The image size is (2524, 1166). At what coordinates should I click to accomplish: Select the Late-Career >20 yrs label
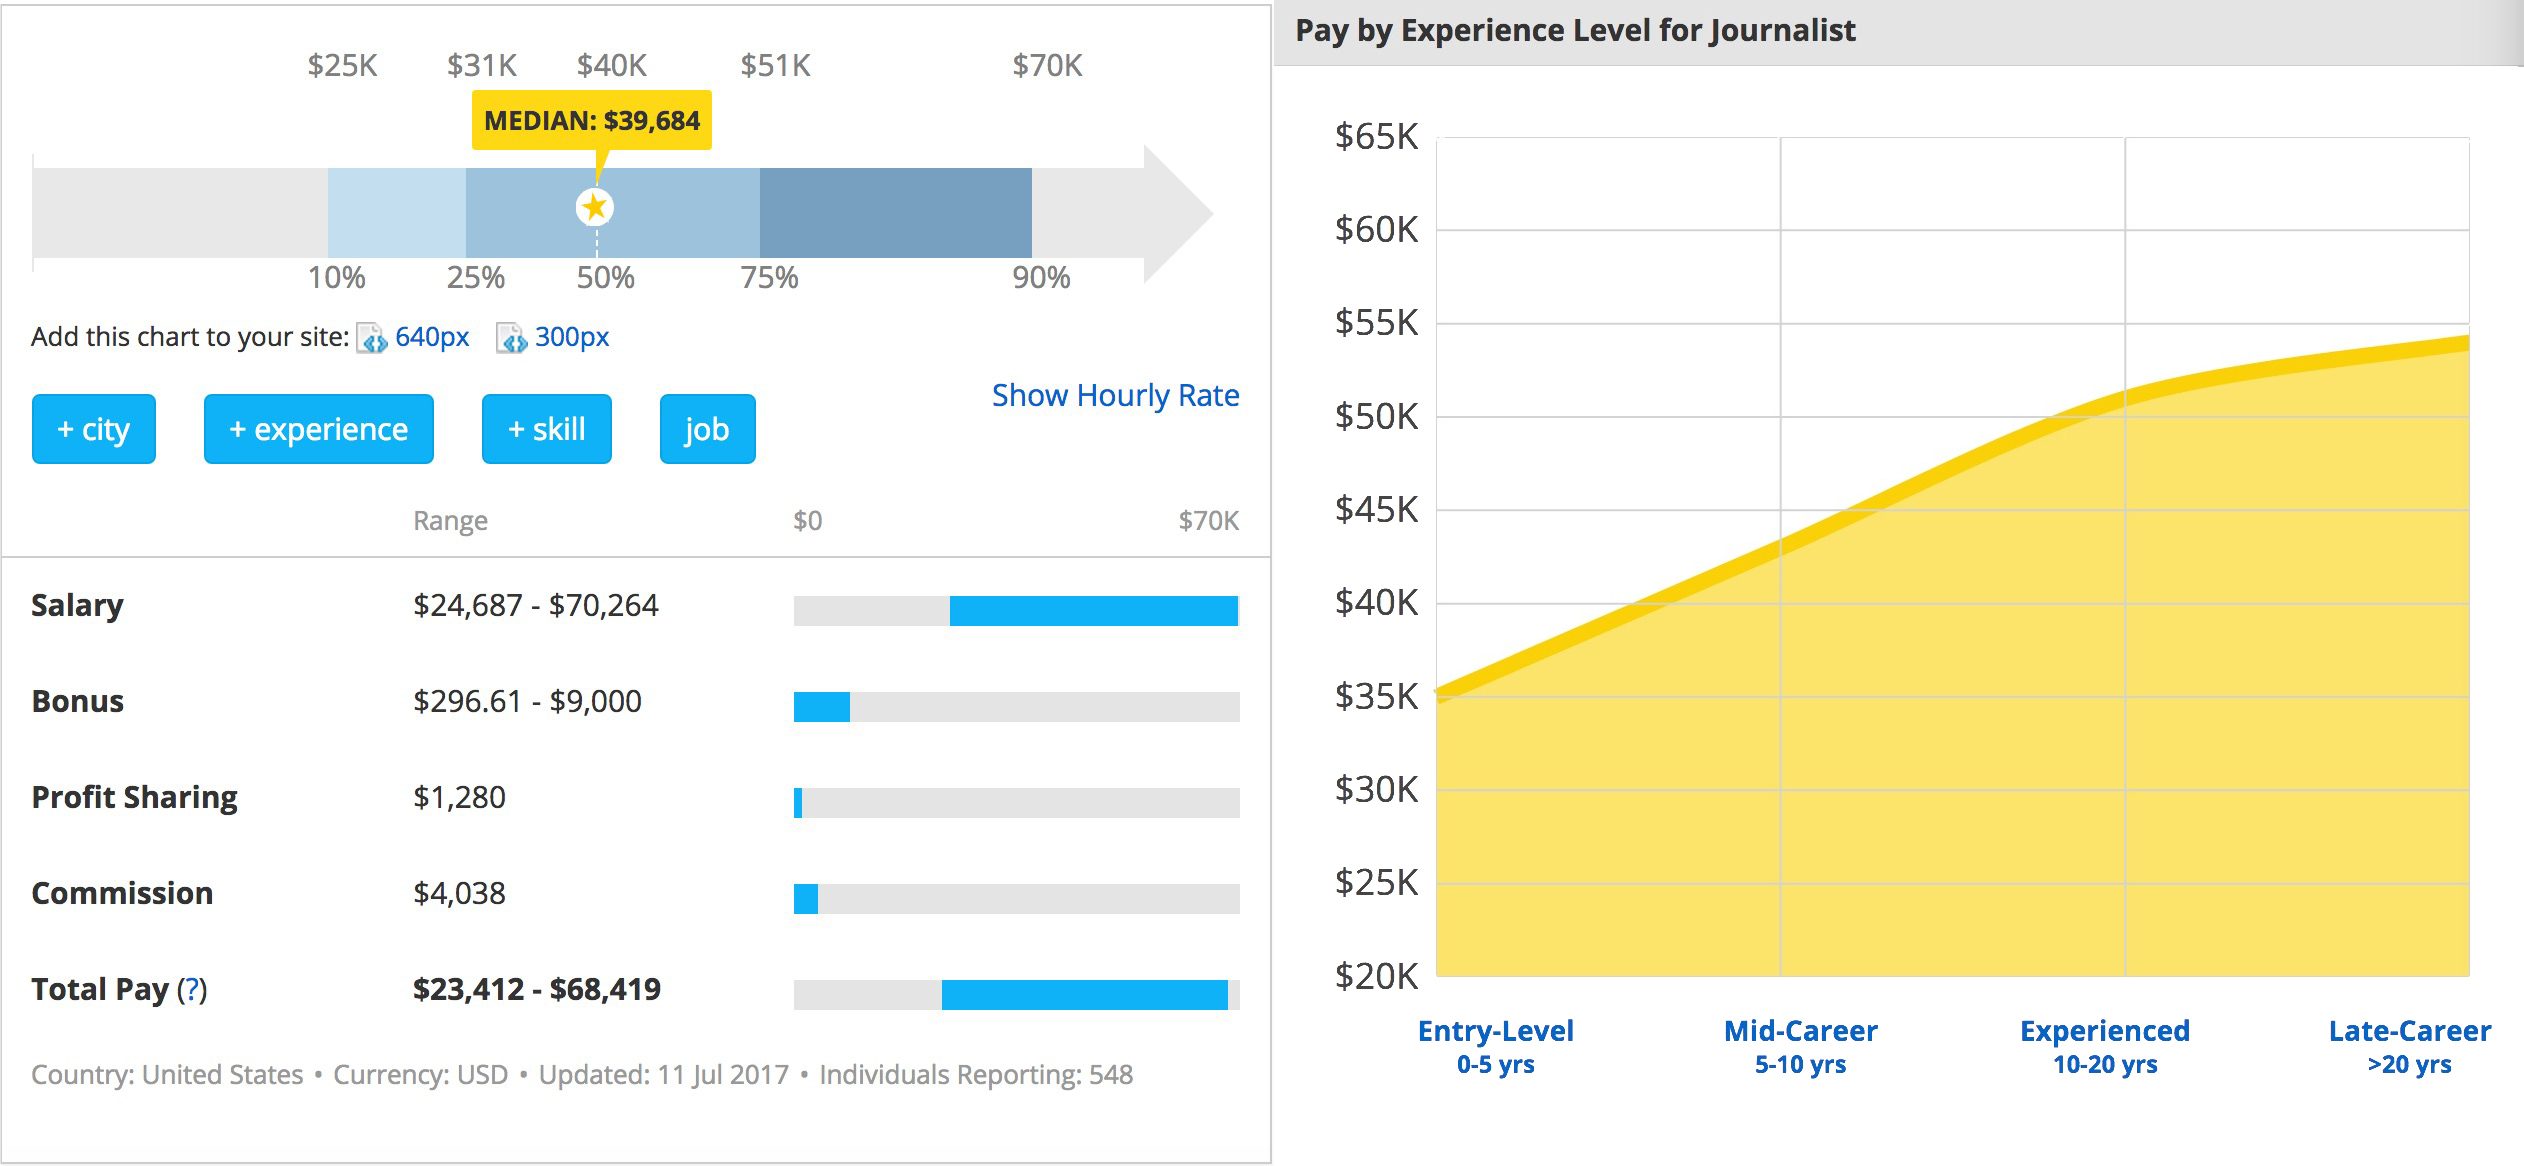(x=2410, y=1046)
